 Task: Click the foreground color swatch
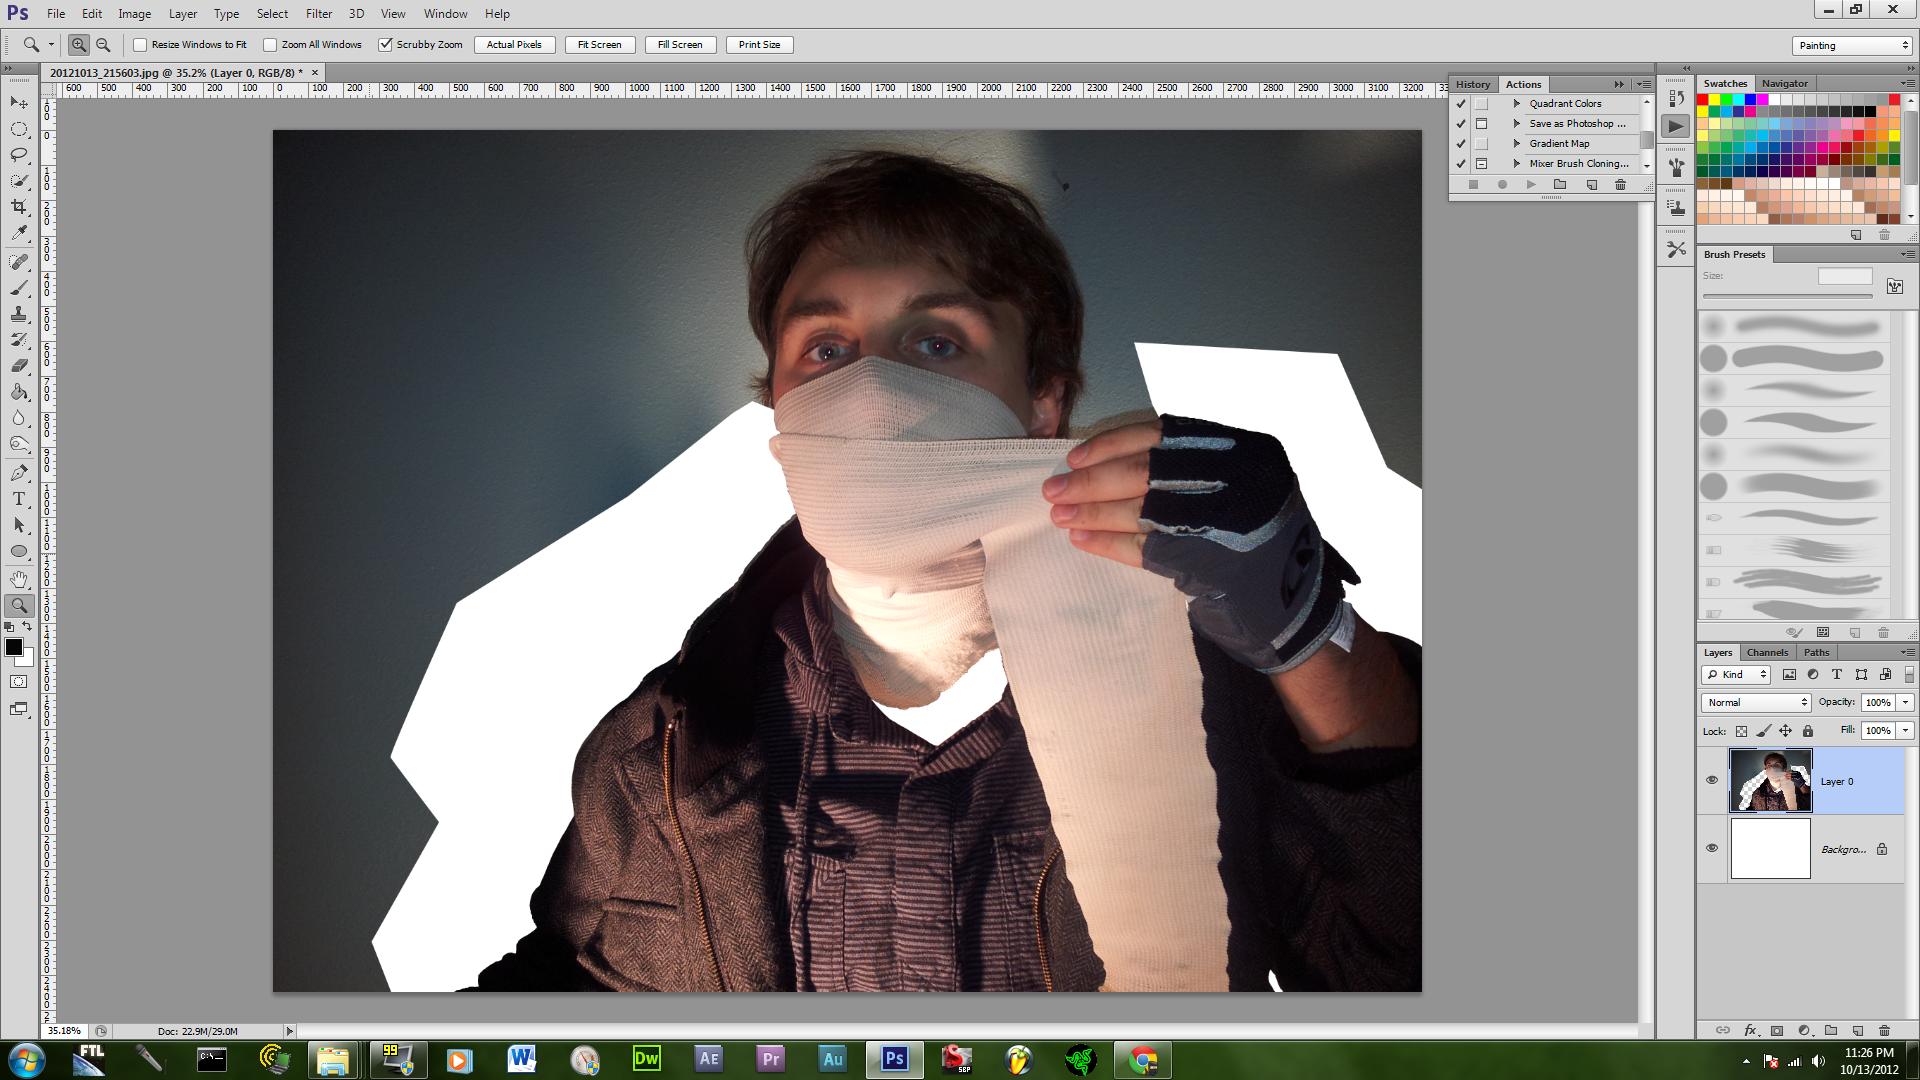coord(13,647)
